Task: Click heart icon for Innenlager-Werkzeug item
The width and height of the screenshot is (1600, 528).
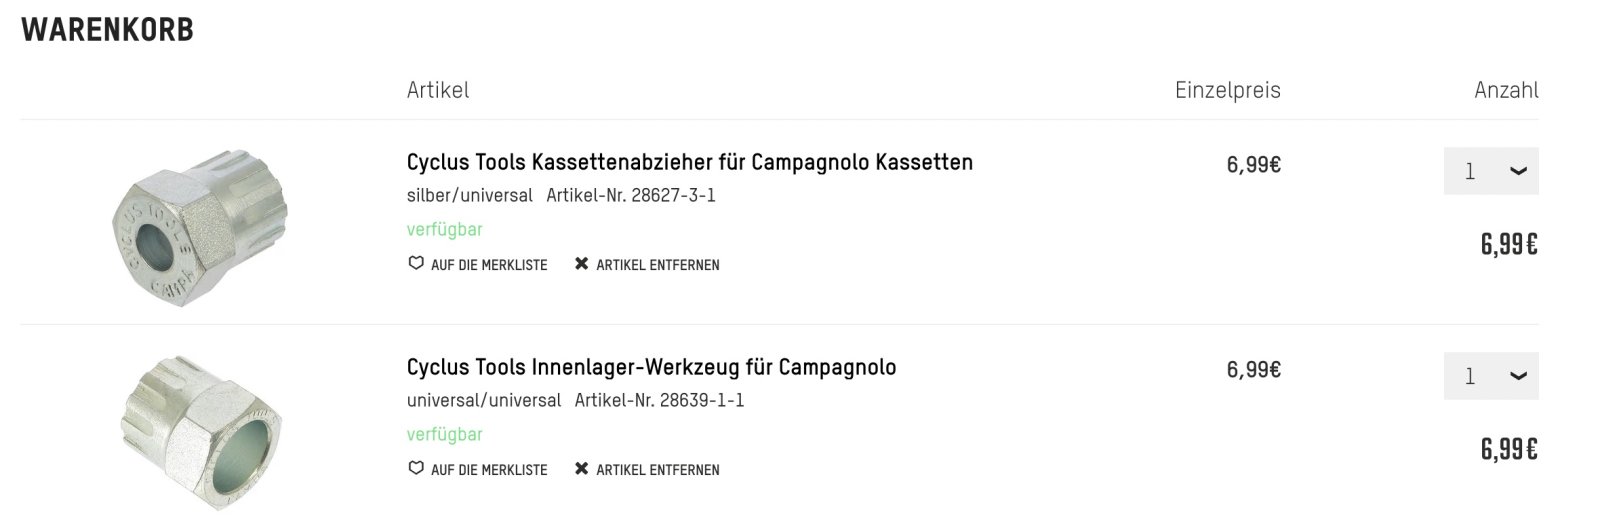Action: pos(416,469)
